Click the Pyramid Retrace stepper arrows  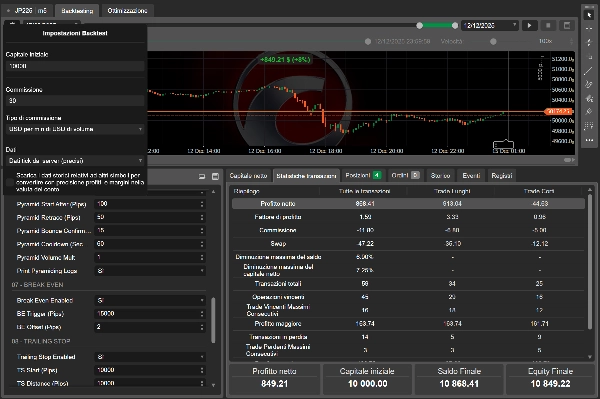pyautogui.click(x=202, y=217)
